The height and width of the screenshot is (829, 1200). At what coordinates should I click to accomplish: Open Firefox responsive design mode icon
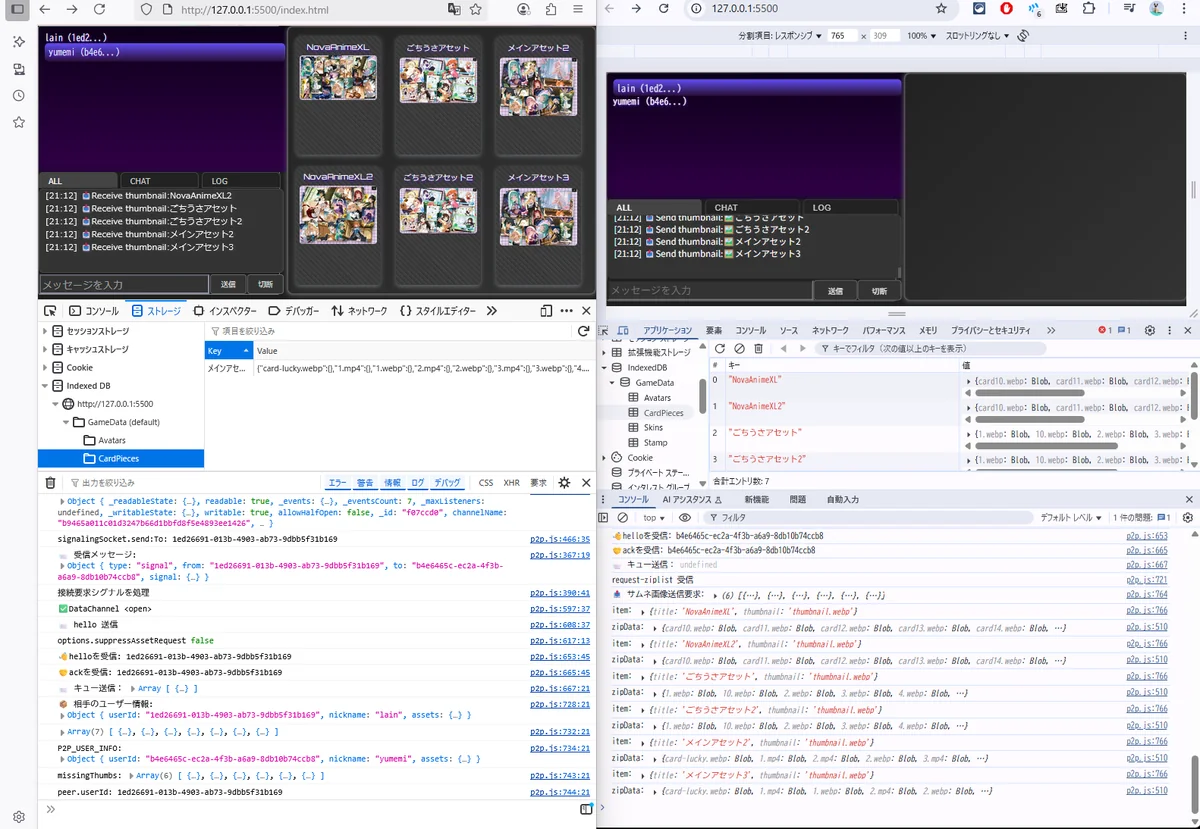[x=544, y=311]
